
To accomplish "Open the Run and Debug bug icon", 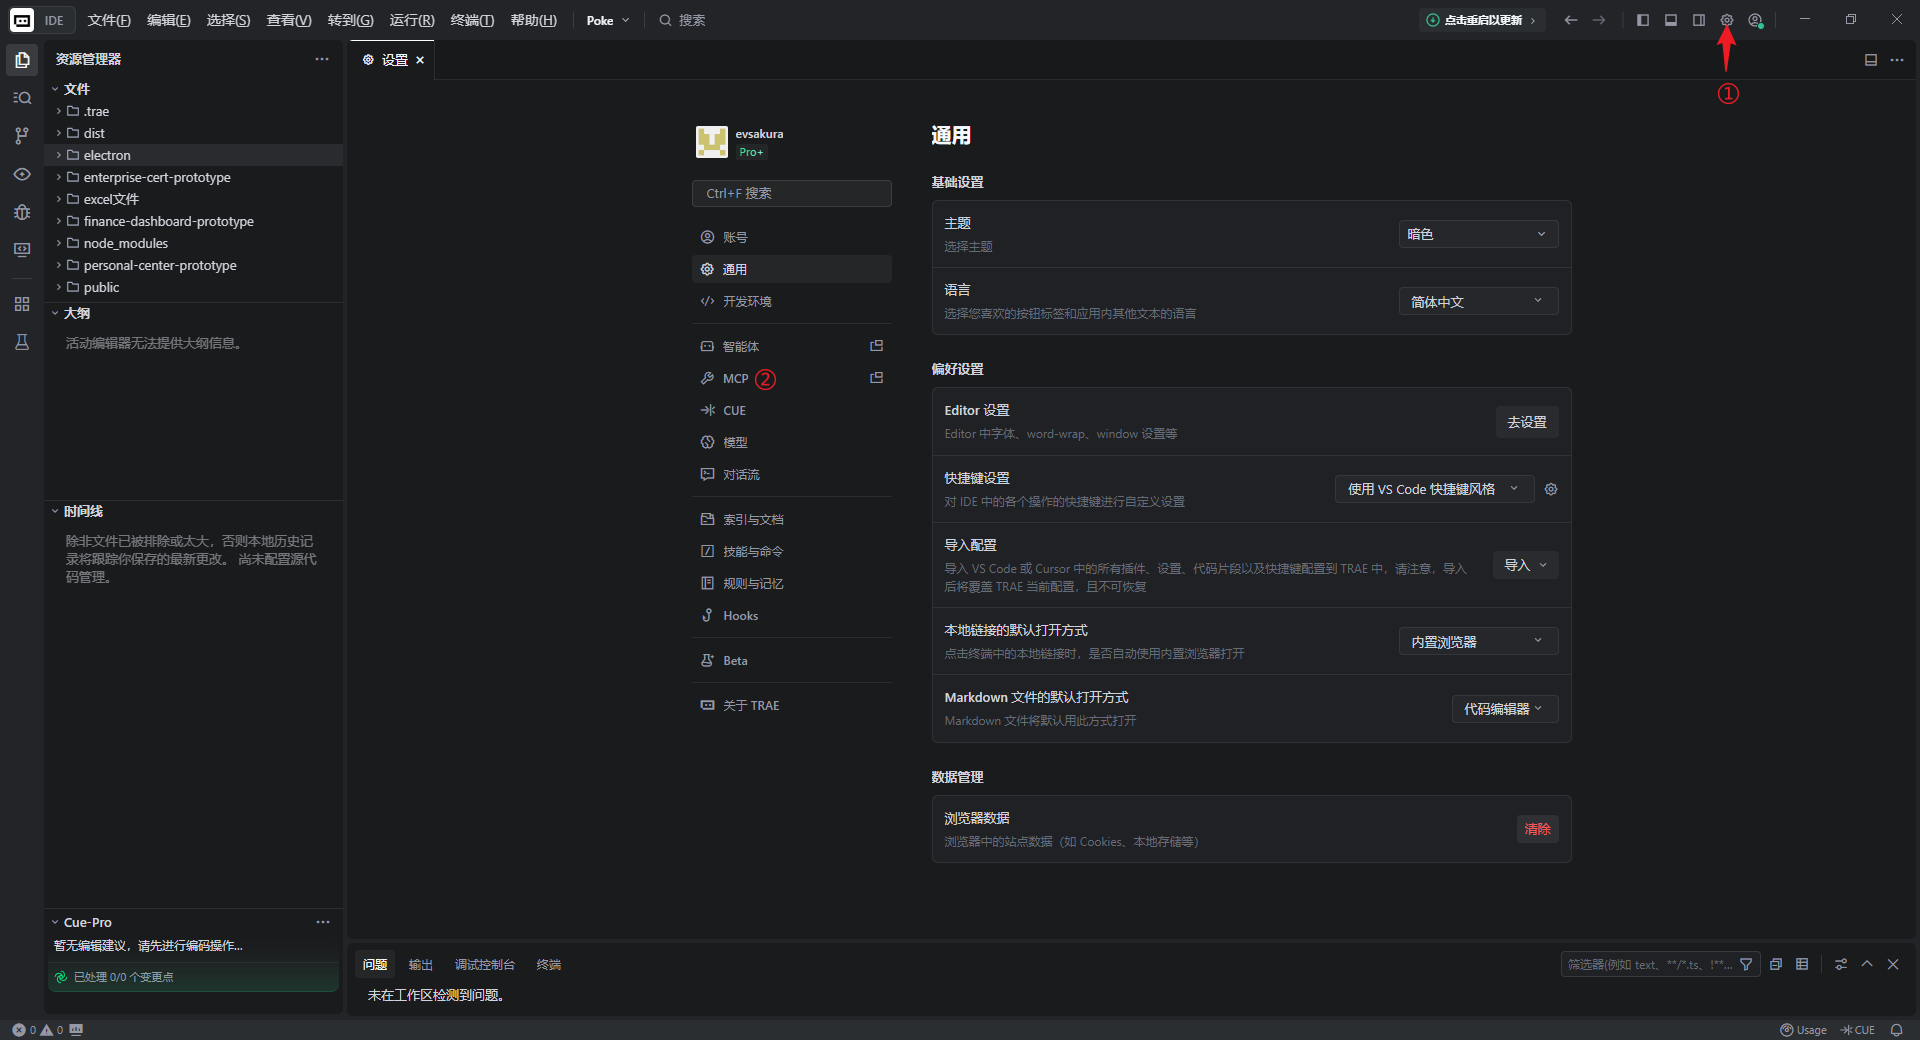I will [22, 212].
